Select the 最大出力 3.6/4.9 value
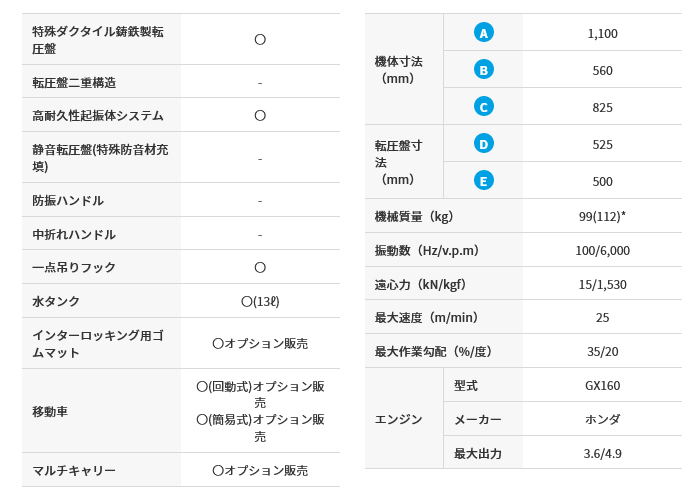The image size is (700, 500). [x=602, y=454]
